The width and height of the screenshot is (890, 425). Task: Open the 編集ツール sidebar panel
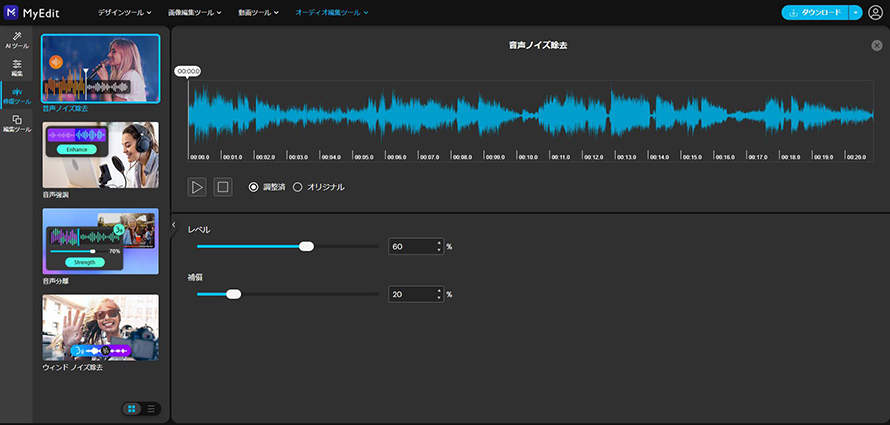pos(17,123)
